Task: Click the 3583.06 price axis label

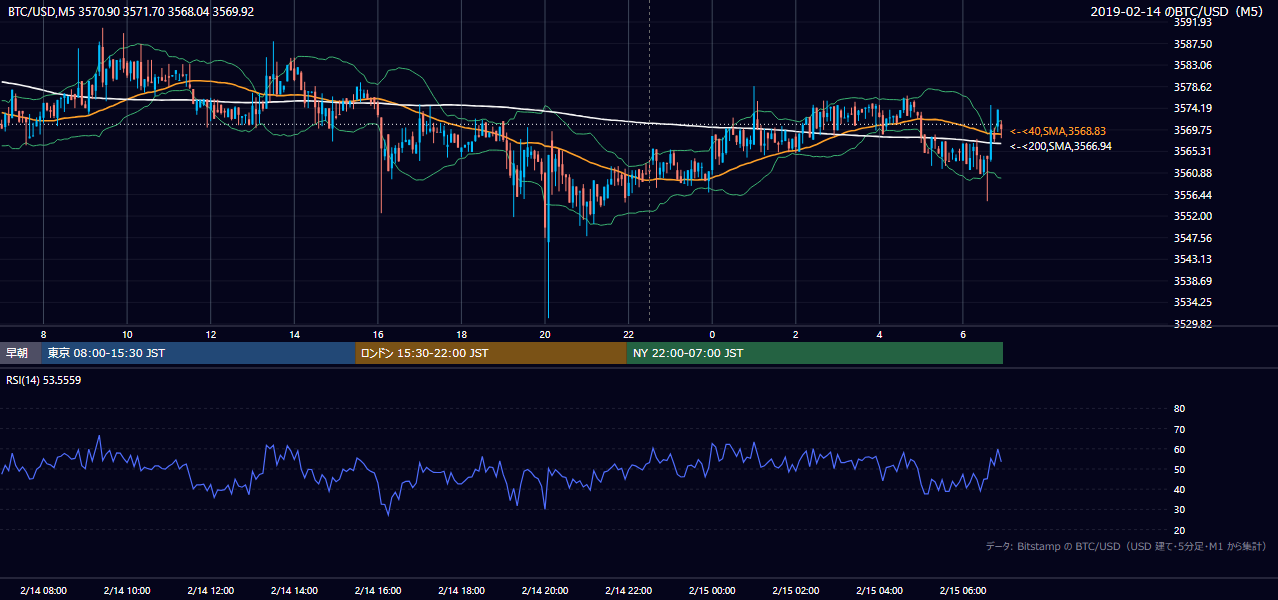Action: [x=1193, y=65]
